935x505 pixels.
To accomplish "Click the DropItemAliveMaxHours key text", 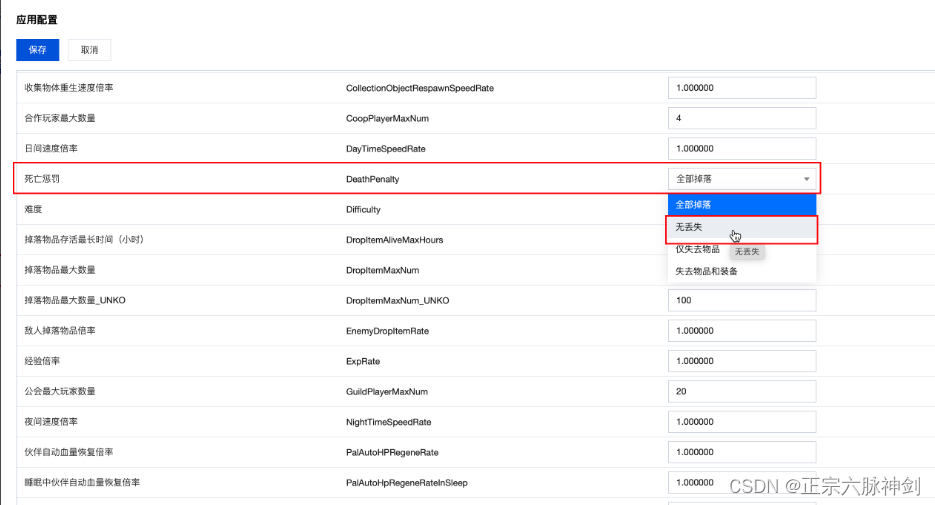I will [x=394, y=240].
